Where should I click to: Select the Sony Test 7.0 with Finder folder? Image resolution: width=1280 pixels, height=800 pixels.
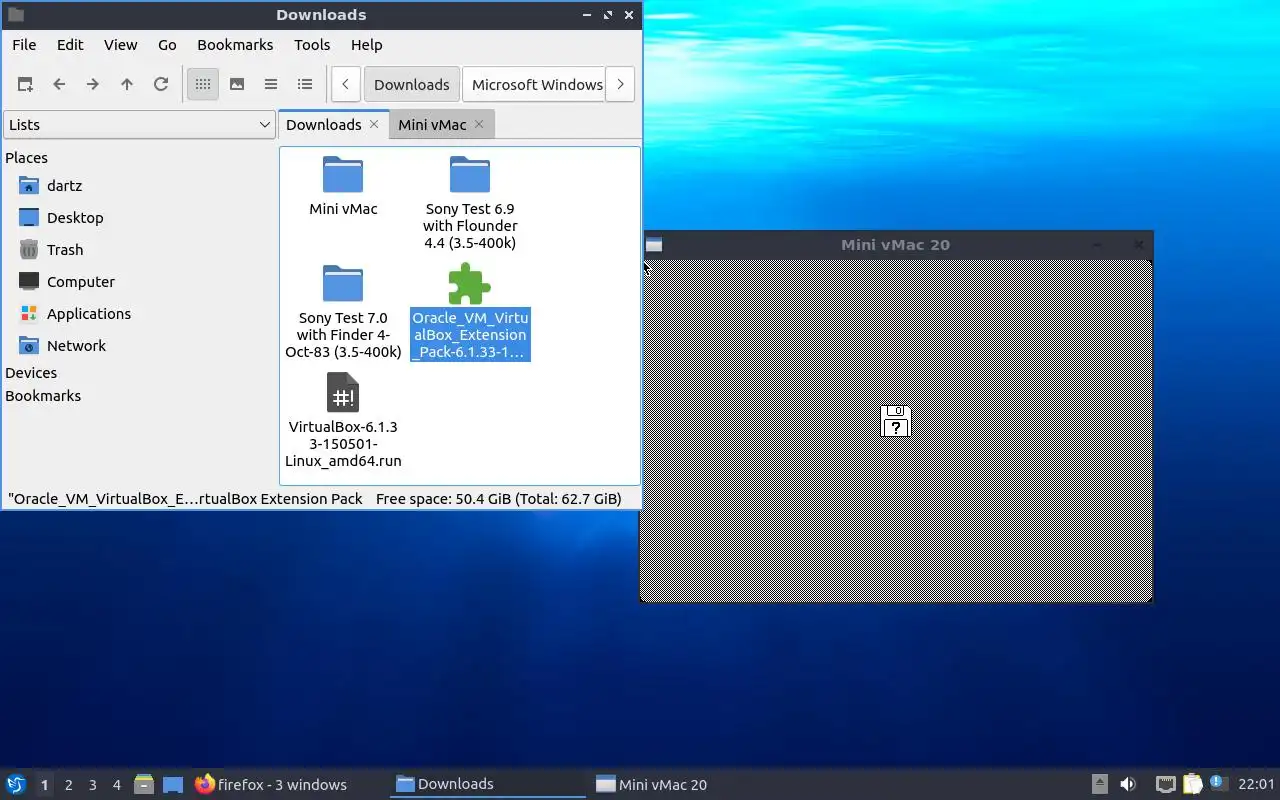(x=343, y=283)
